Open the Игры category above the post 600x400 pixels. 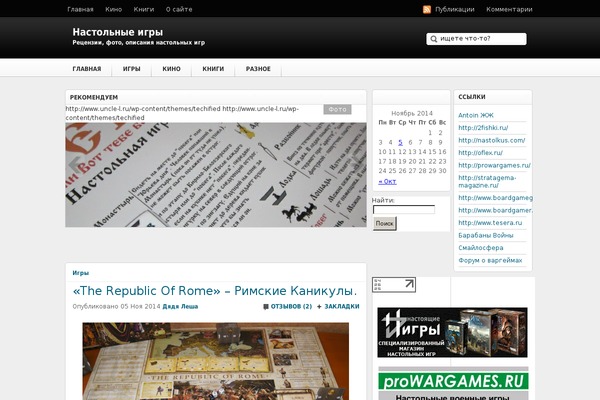(x=80, y=273)
